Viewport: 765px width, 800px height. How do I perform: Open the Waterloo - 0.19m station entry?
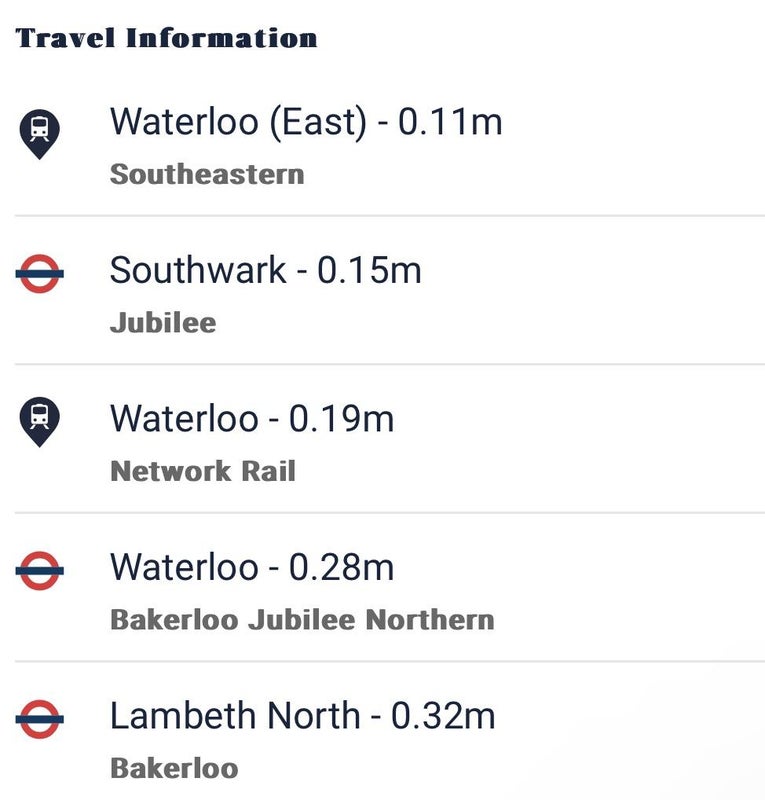point(252,418)
